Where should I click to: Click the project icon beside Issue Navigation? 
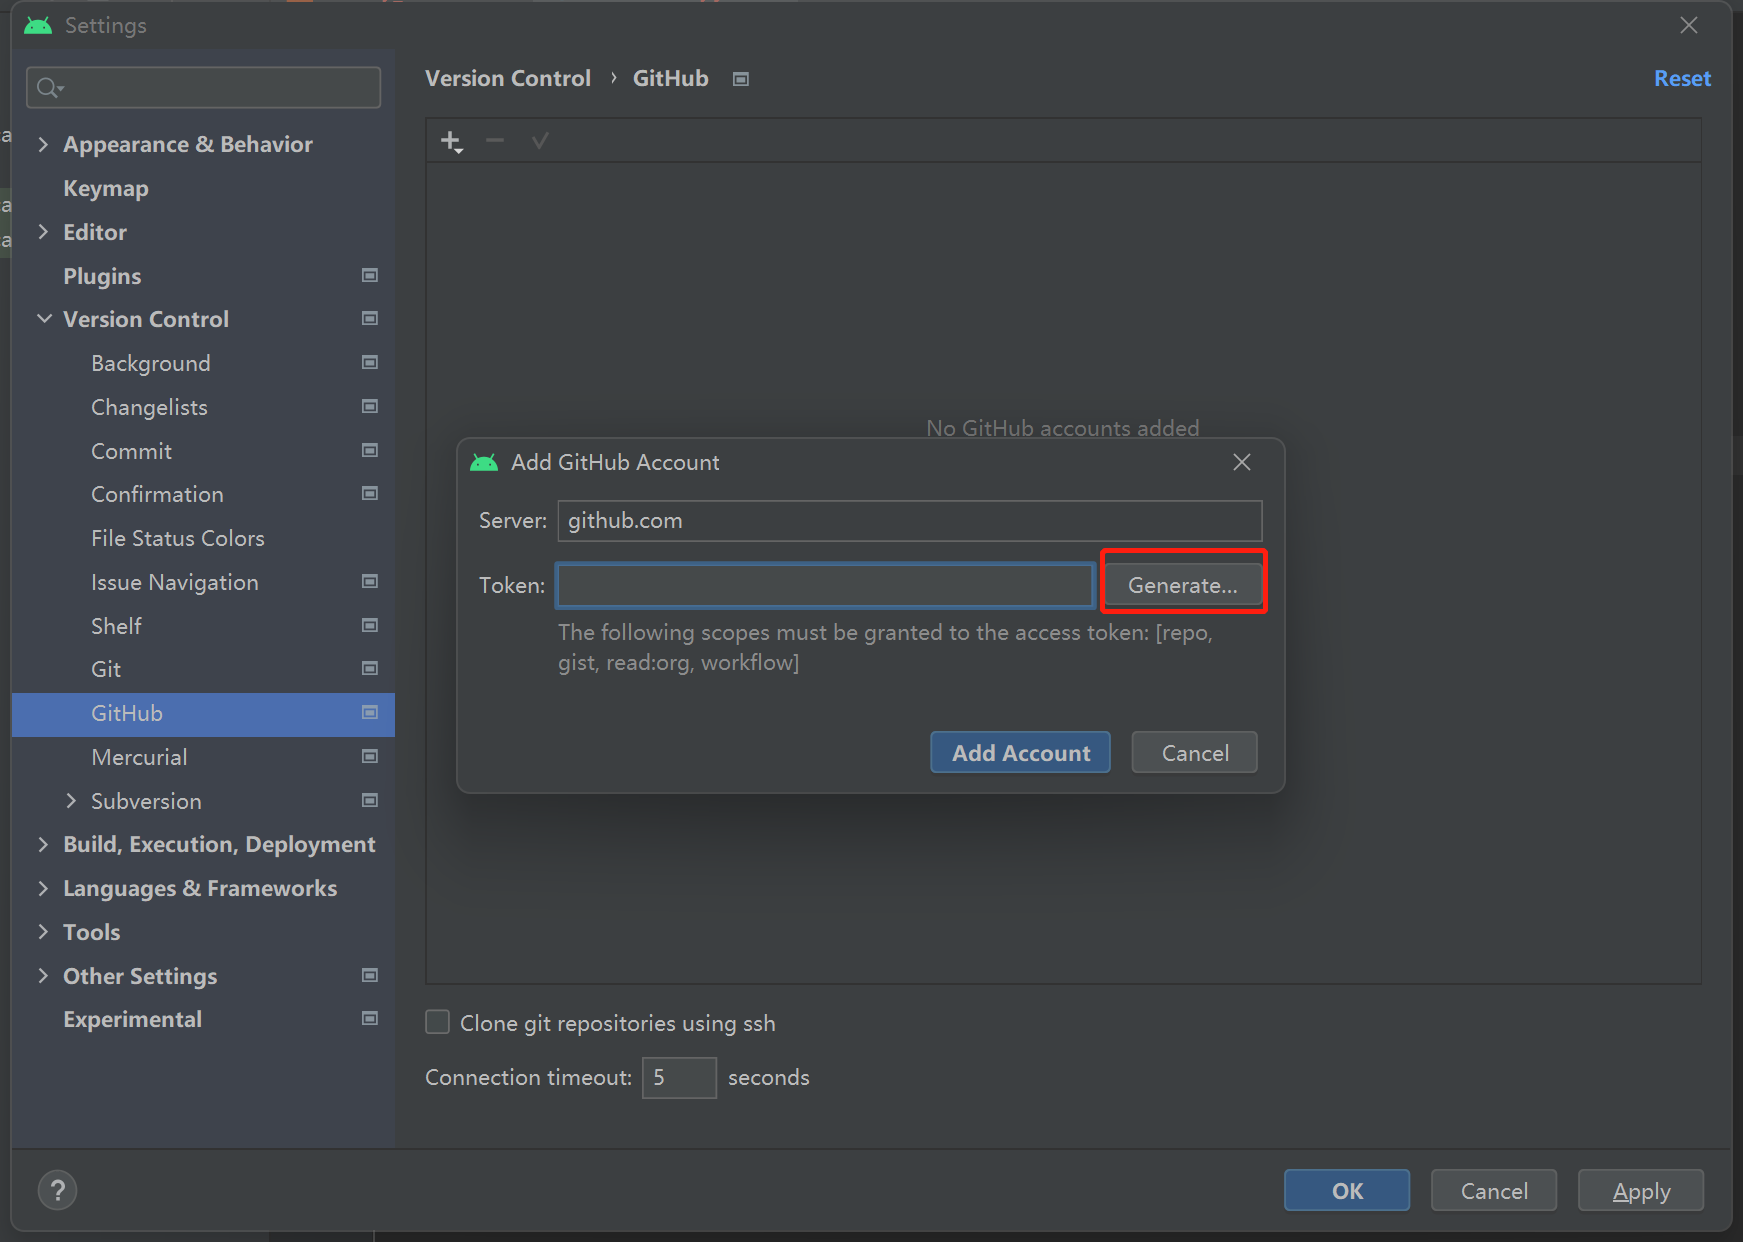pos(370,582)
